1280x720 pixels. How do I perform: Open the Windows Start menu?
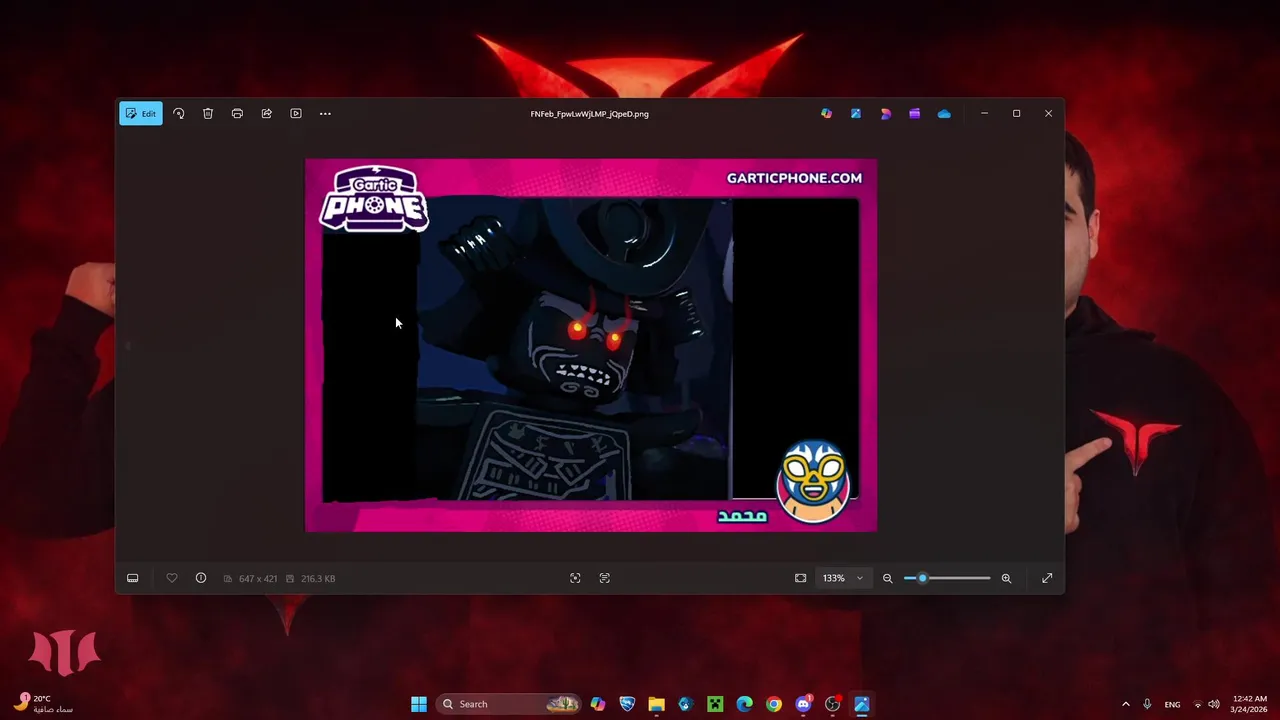click(419, 704)
